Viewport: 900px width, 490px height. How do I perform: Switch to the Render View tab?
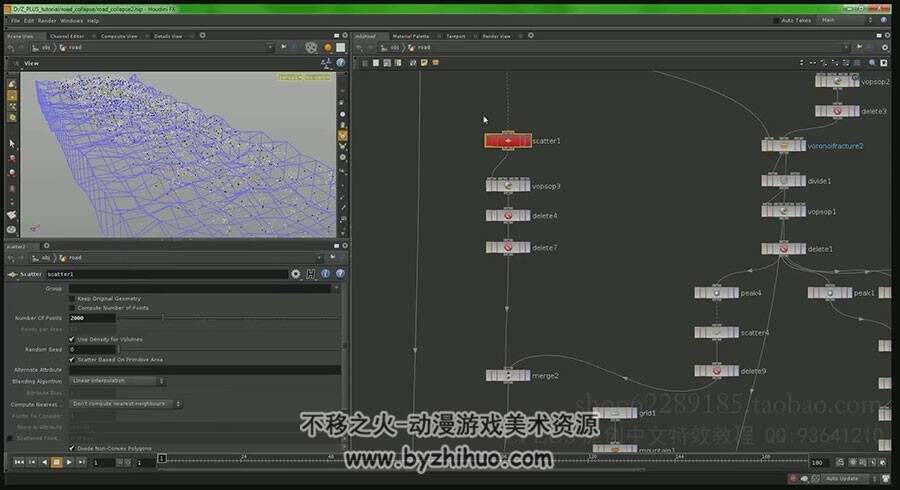coord(496,36)
